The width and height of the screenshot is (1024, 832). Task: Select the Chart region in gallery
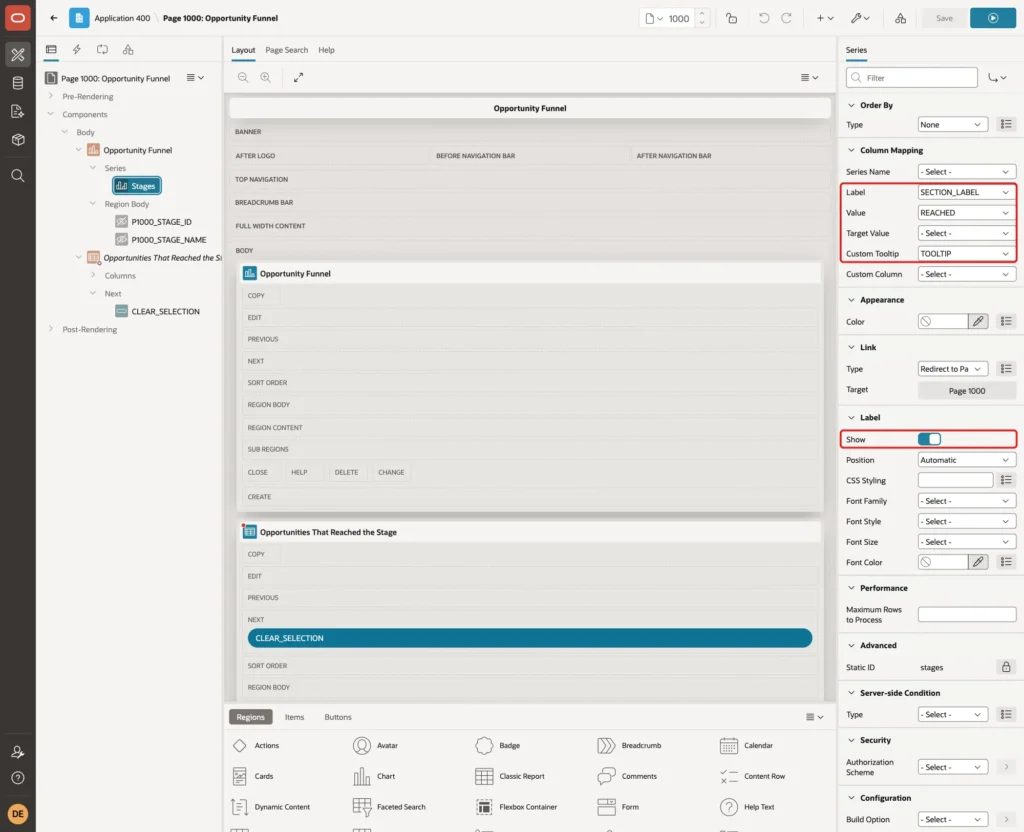pos(374,776)
